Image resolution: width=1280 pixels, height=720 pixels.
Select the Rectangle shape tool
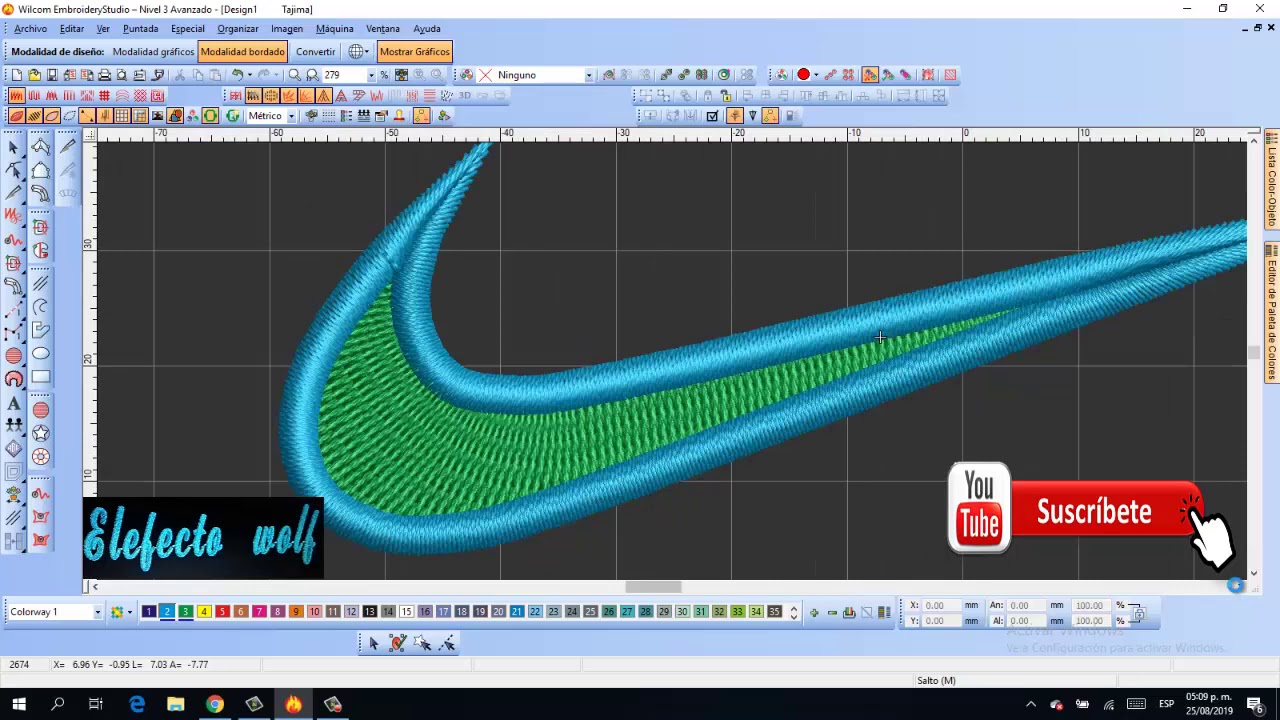click(x=41, y=378)
